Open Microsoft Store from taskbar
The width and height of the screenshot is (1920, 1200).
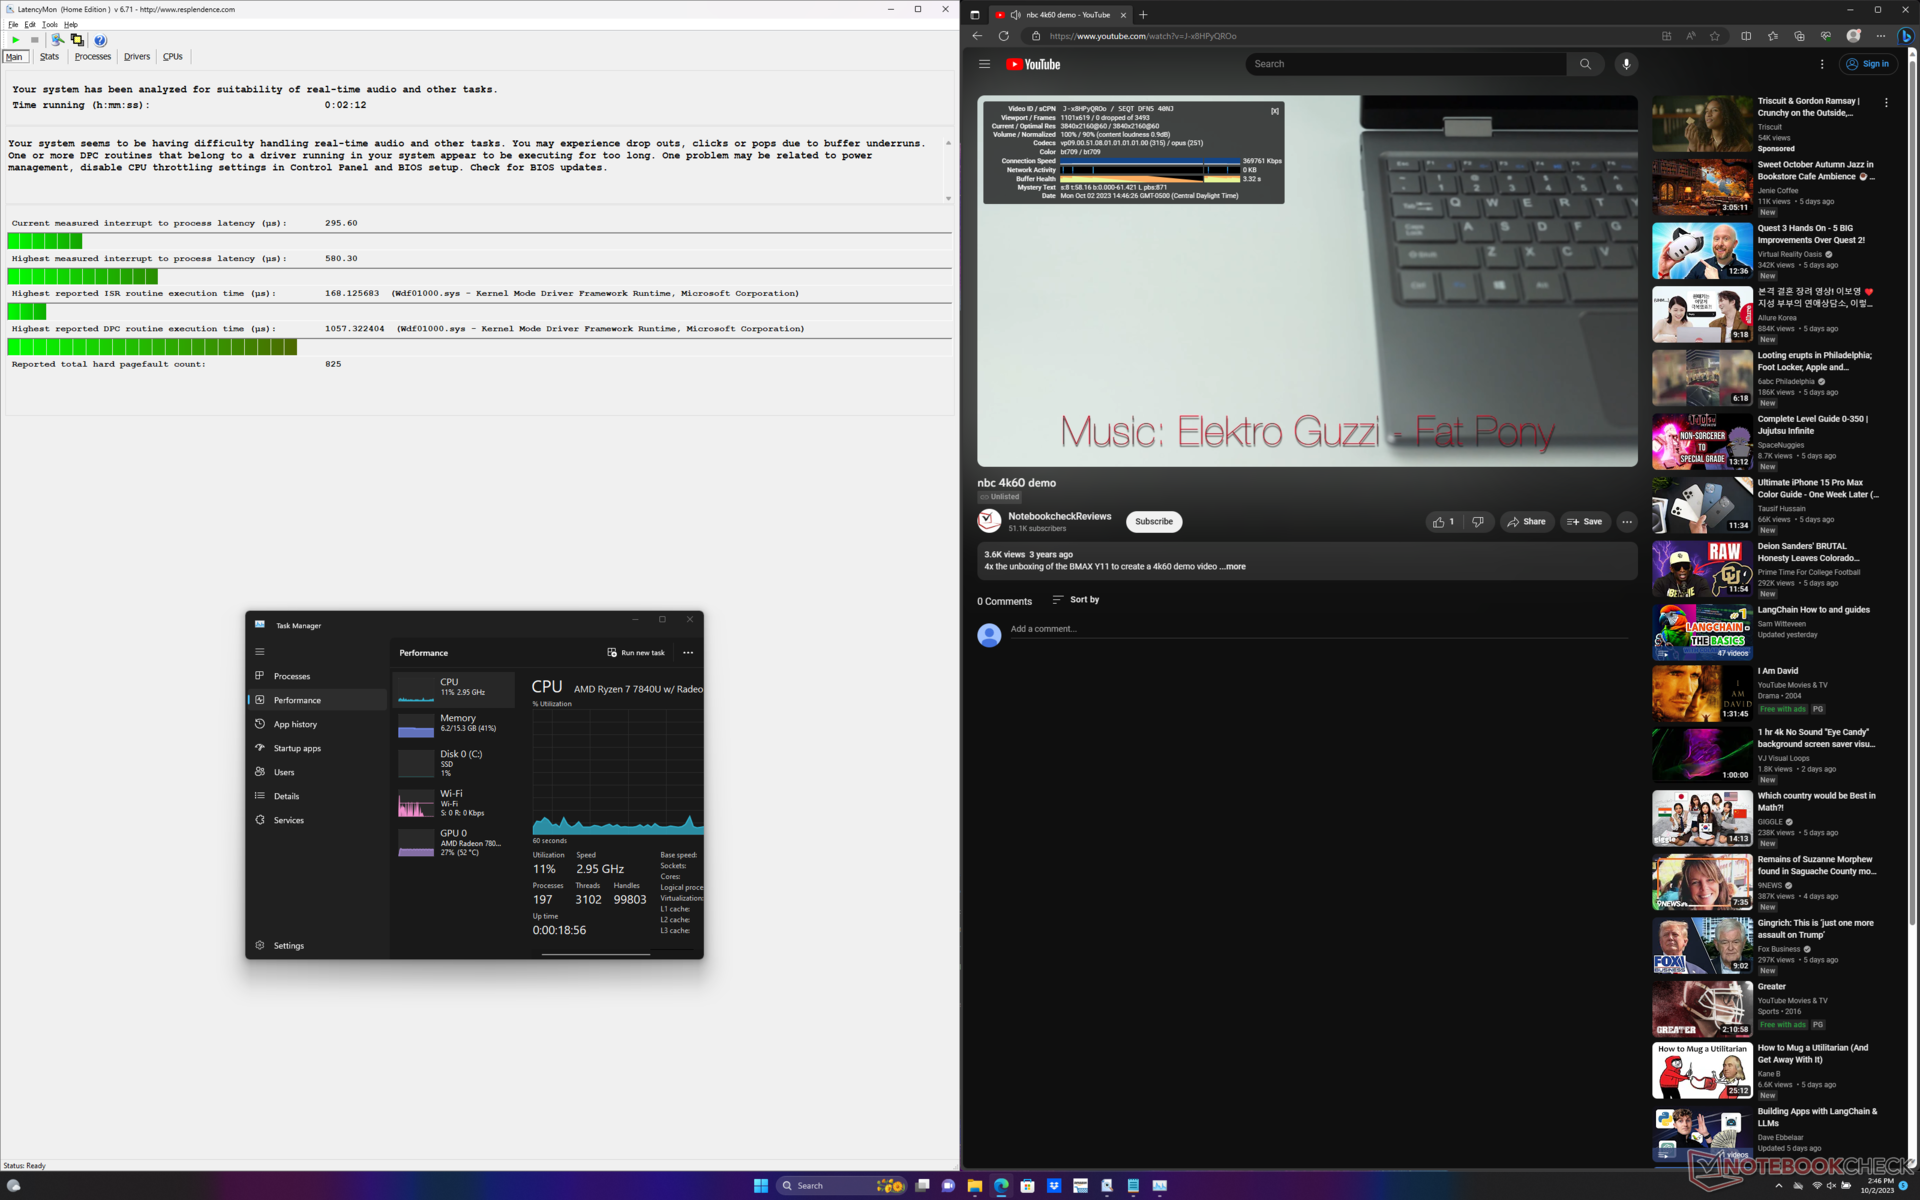click(1027, 1186)
